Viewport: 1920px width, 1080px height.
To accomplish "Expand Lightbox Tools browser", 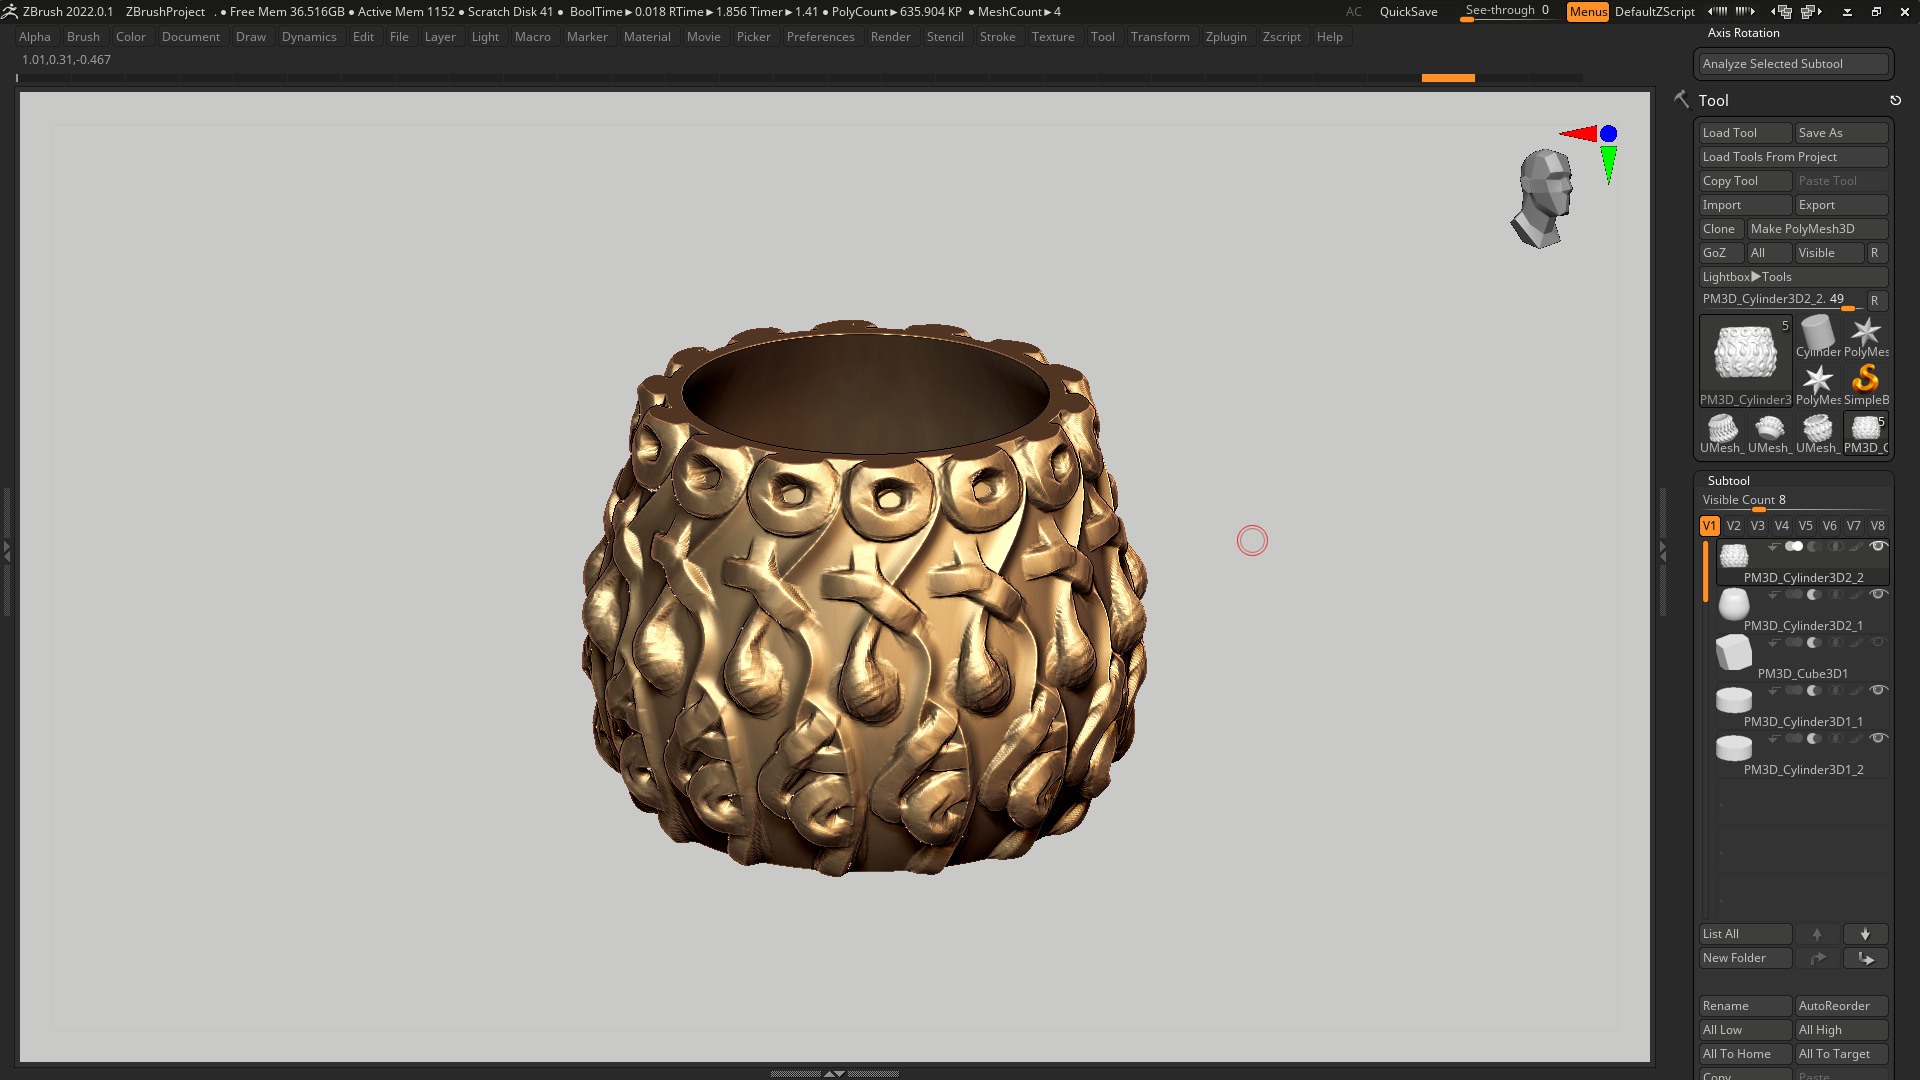I will (x=1793, y=277).
